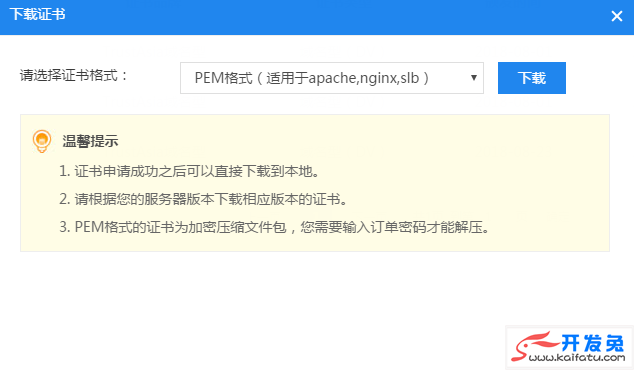Click tip 2 about 服务器版本
The width and height of the screenshot is (634, 370).
[203, 199]
